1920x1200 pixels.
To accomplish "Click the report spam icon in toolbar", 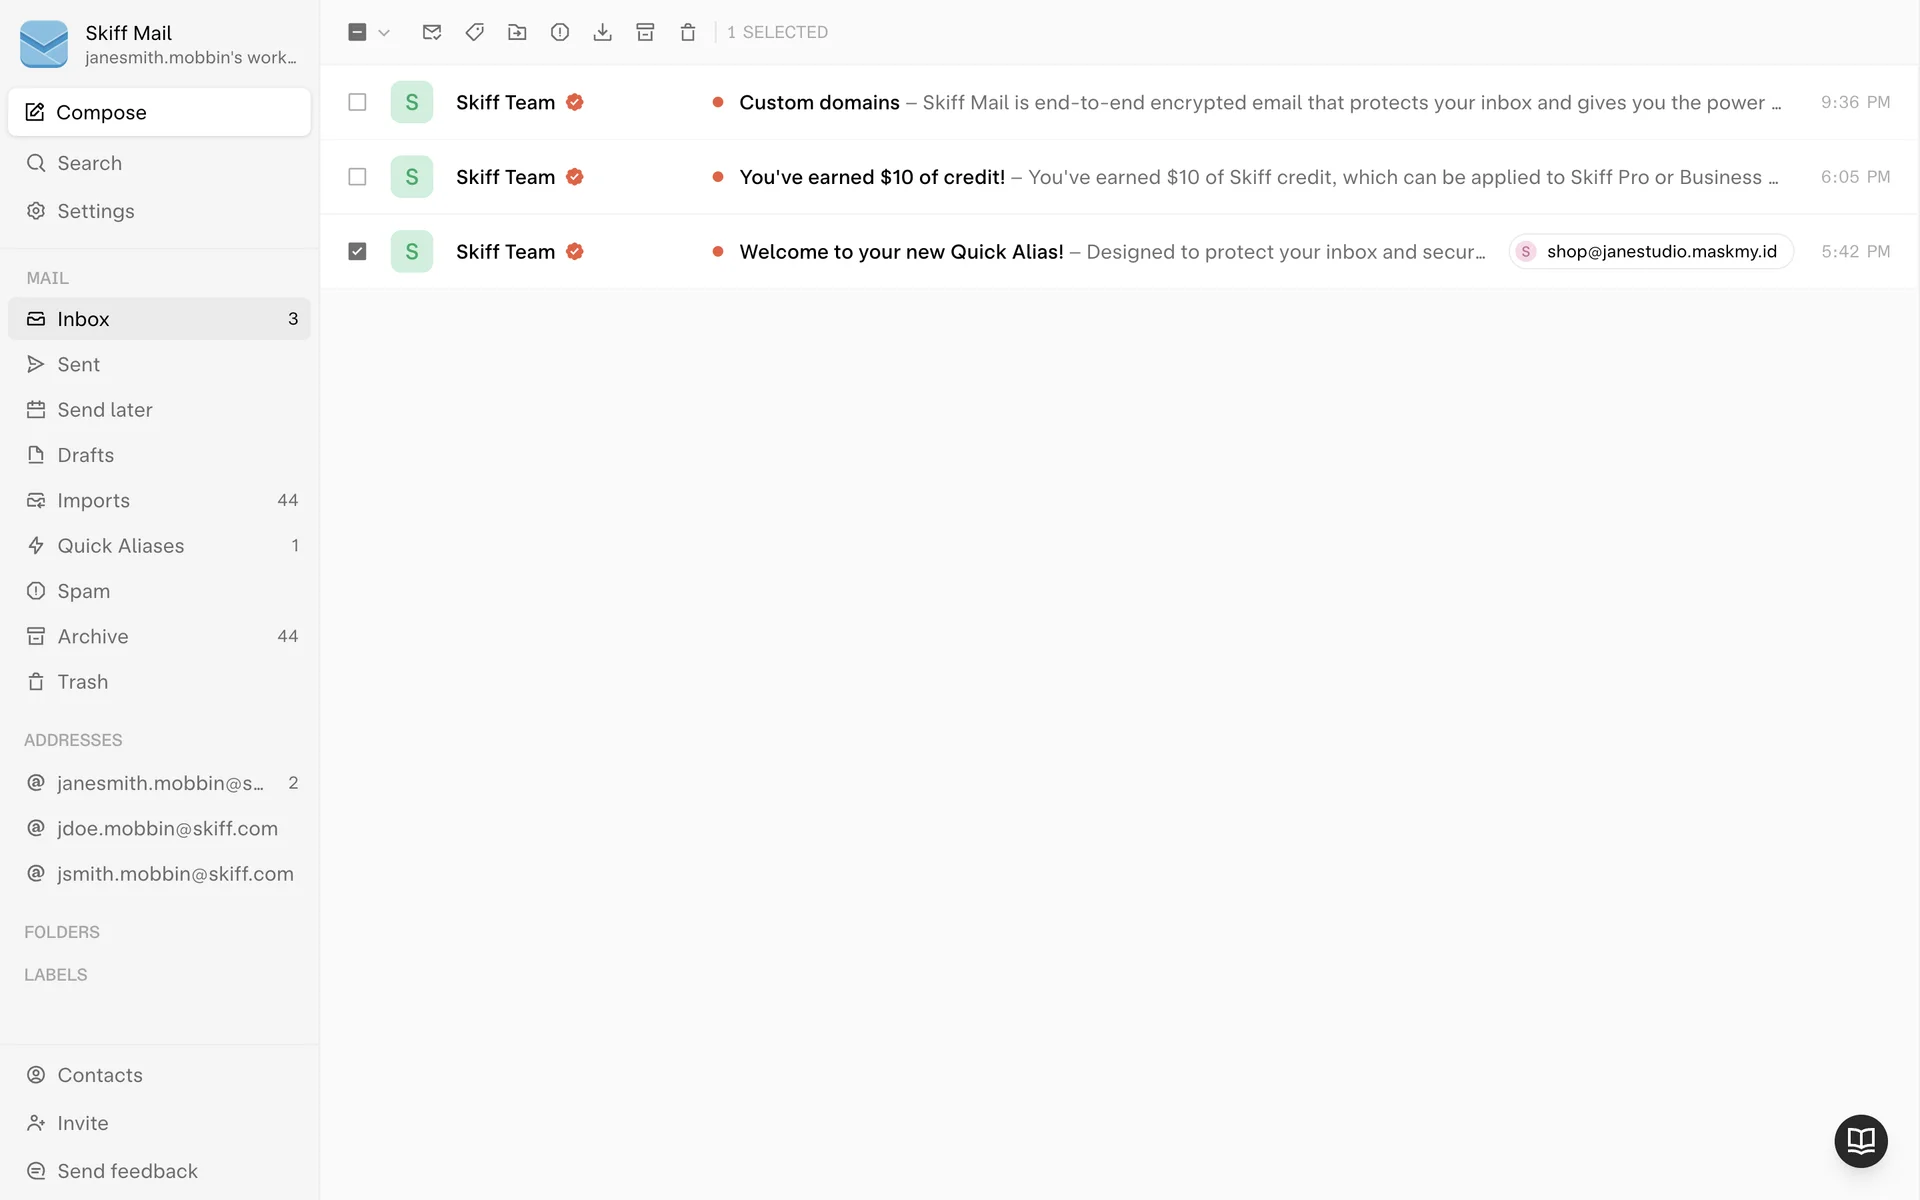I will pos(560,32).
